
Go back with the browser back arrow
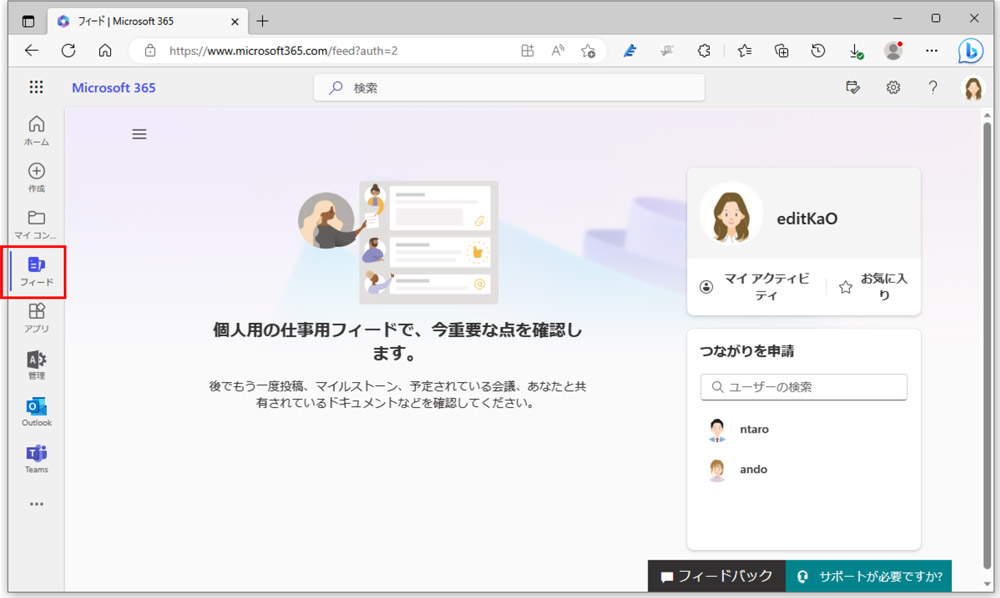pos(31,51)
